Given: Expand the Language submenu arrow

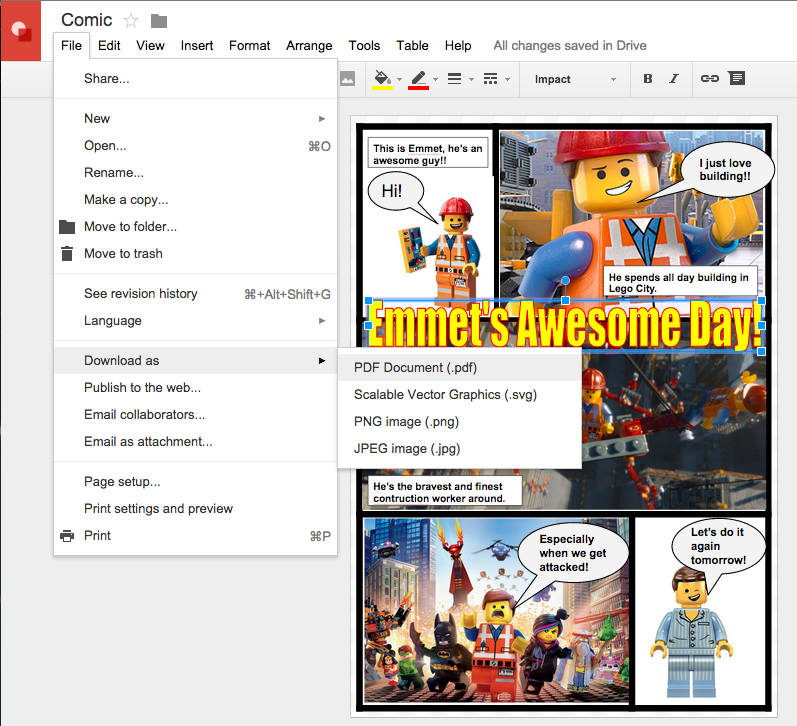Looking at the screenshot, I should (322, 321).
